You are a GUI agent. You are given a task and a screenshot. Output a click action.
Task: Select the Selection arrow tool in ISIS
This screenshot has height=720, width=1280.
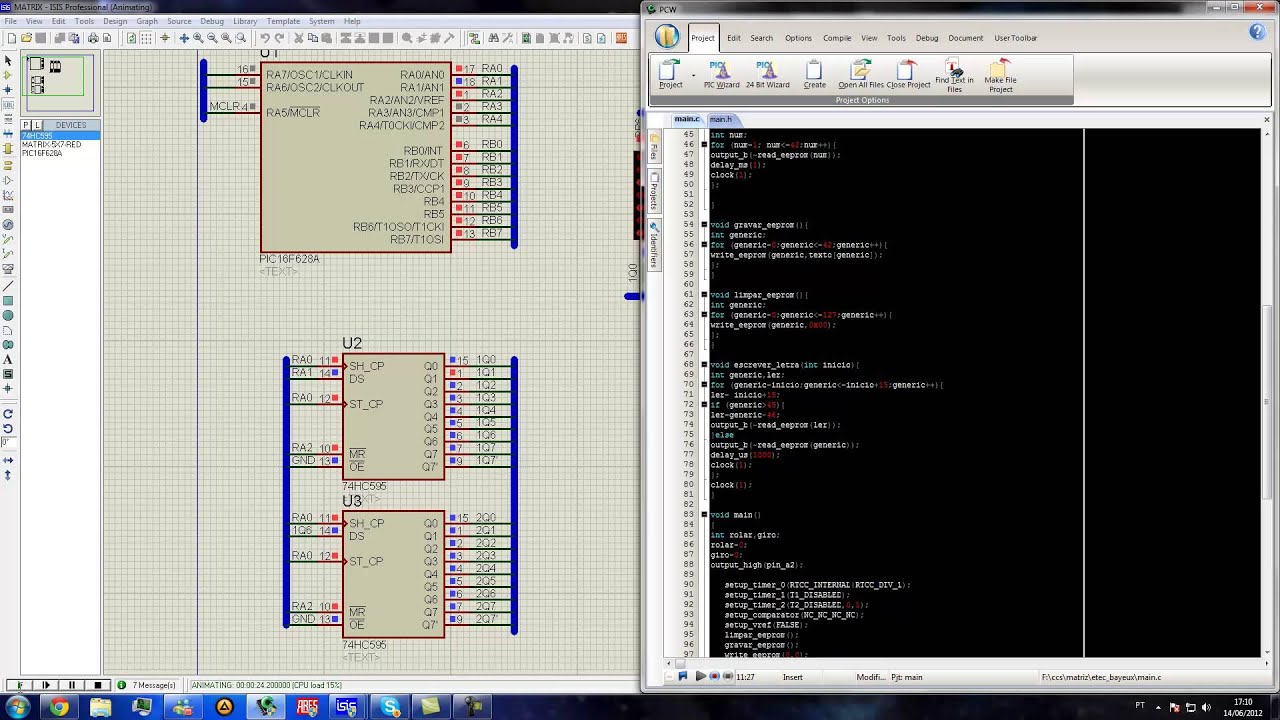pos(8,62)
